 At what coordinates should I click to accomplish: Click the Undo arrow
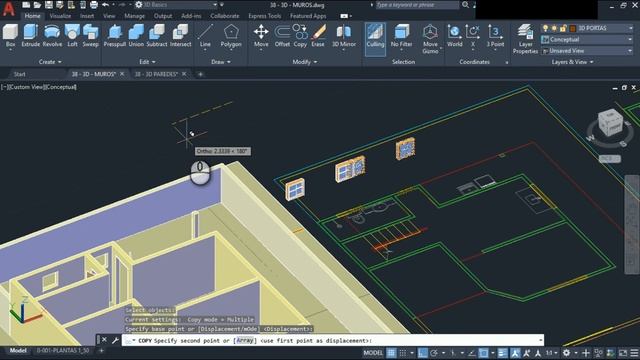tap(105, 5)
